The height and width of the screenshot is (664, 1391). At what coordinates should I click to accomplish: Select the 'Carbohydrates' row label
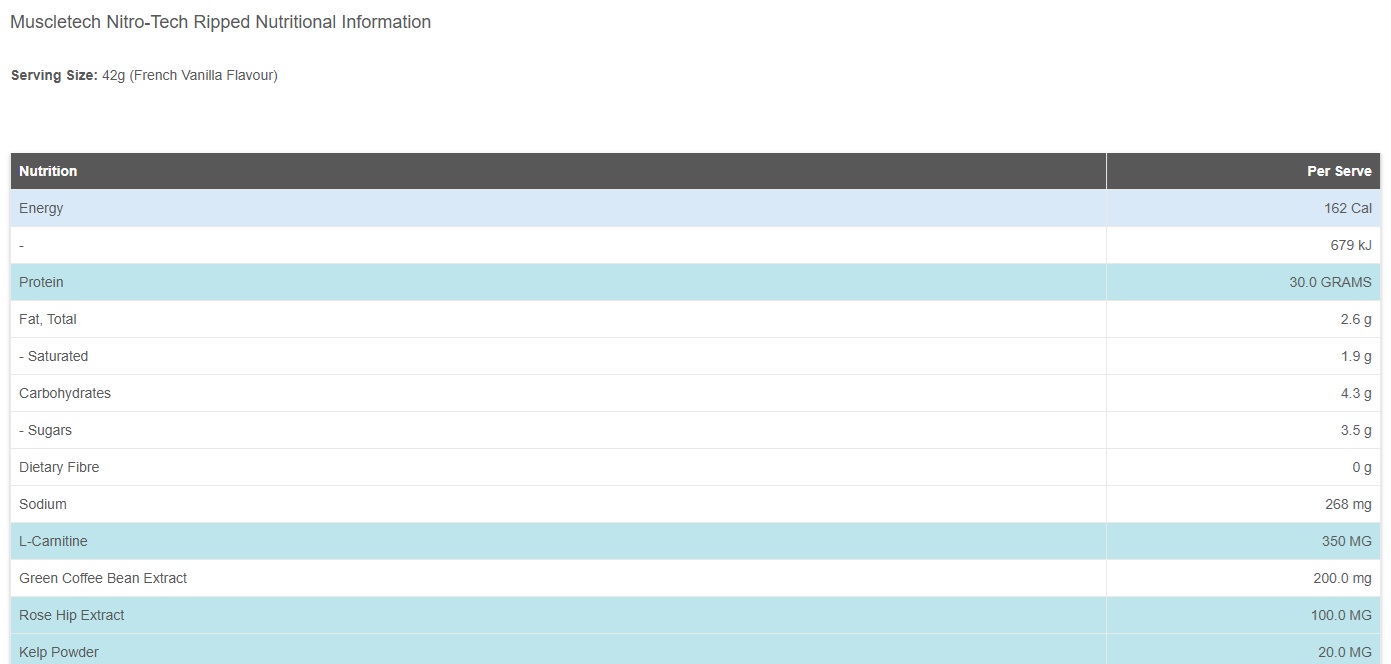tap(65, 393)
